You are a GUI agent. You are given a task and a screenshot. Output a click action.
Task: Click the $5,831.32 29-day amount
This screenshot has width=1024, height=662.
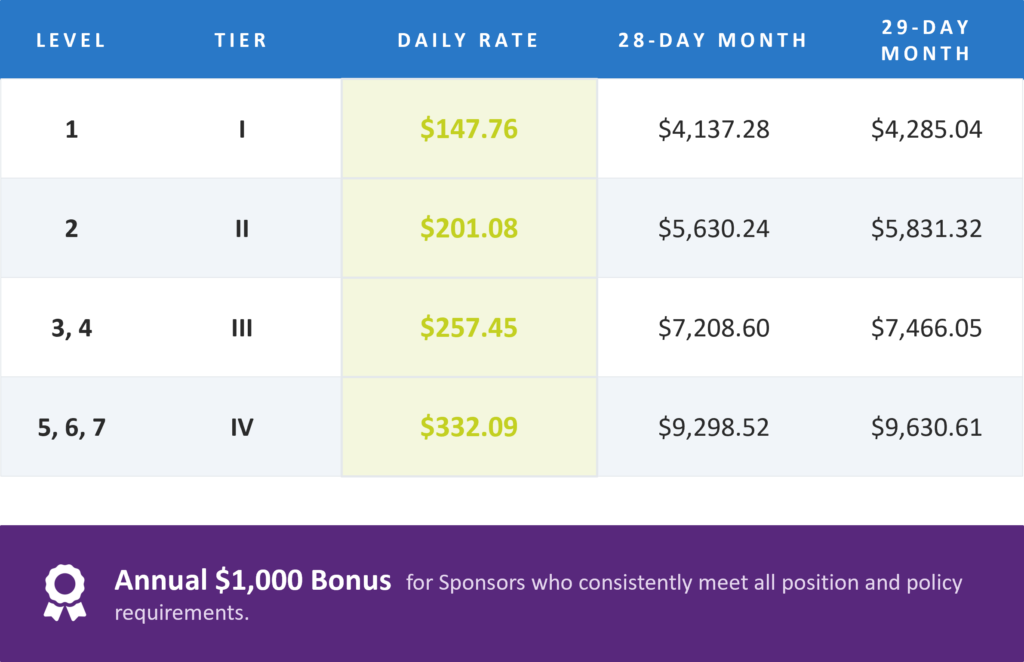coord(926,229)
